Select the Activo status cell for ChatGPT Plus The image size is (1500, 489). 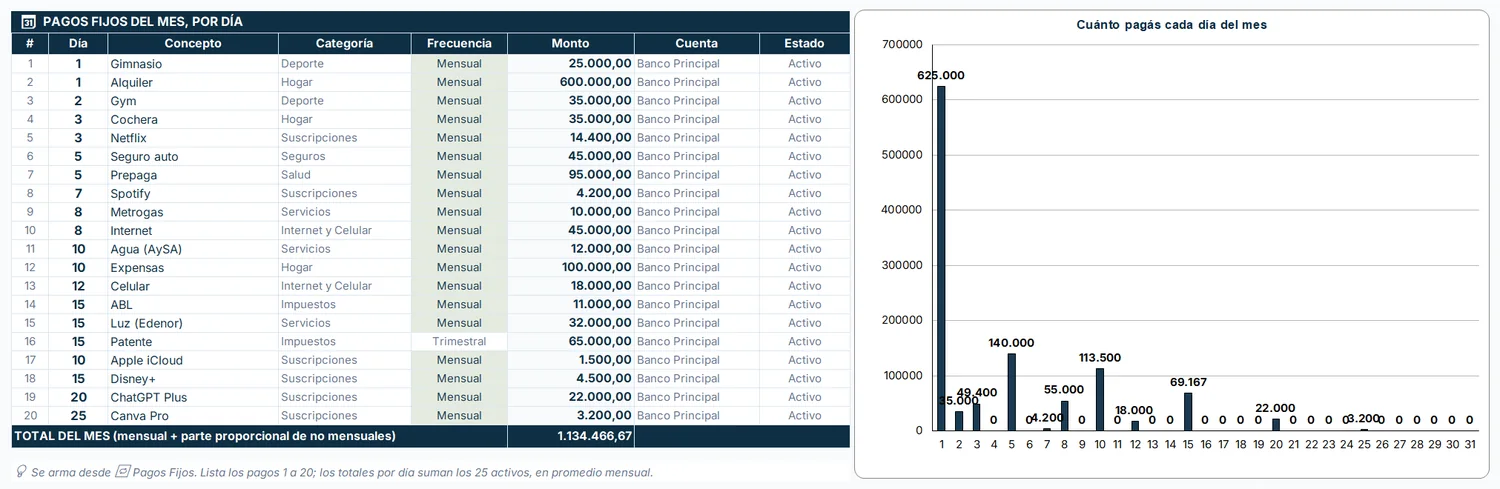[804, 397]
